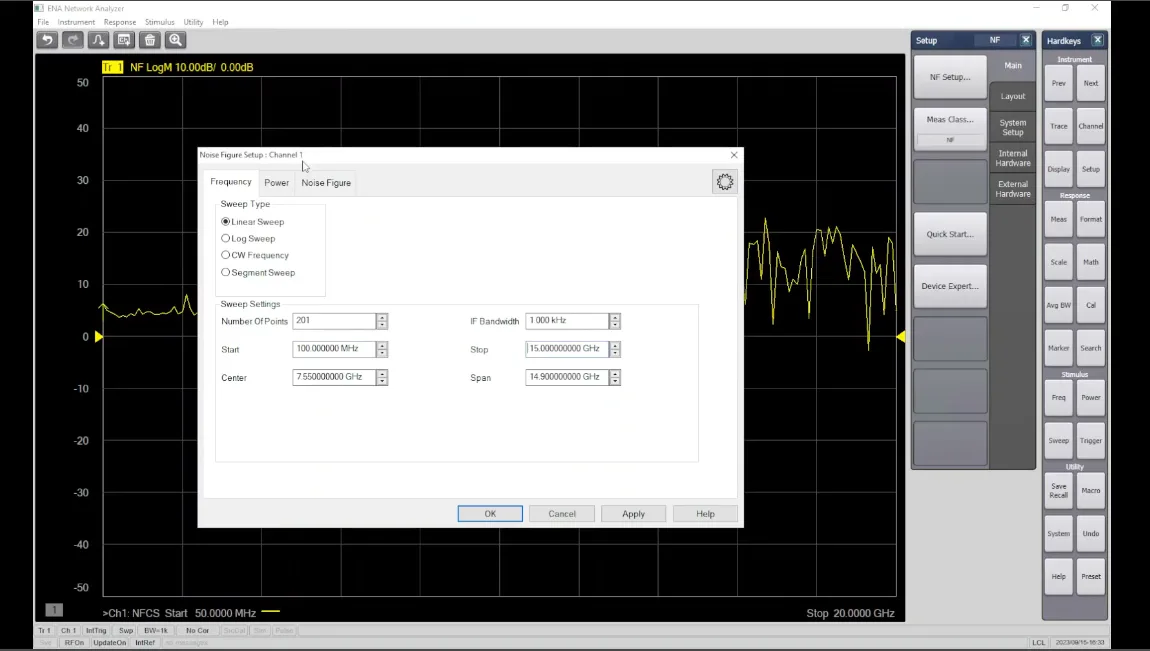Click the Redo arrow toolbar icon
Screen dimensions: 1150x651
click(73, 40)
